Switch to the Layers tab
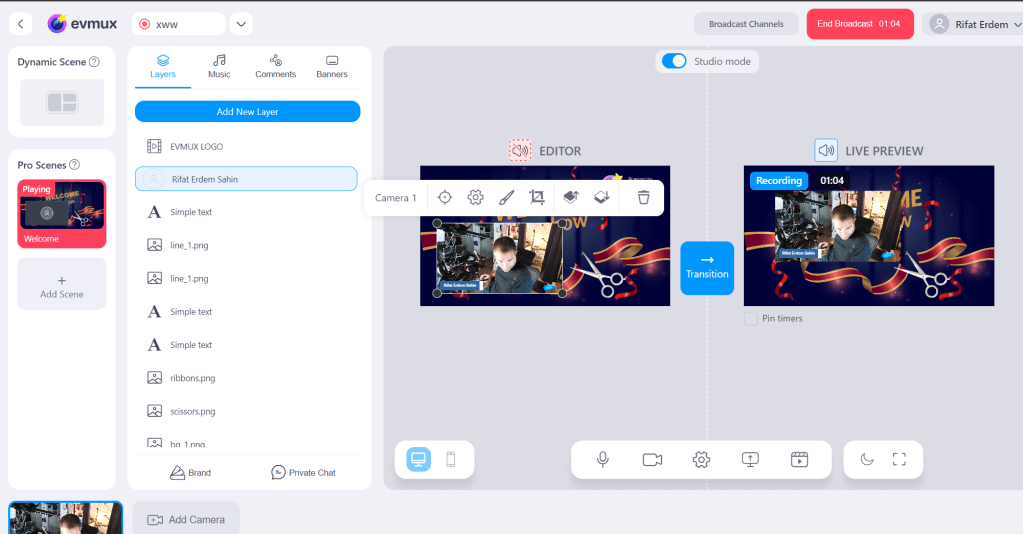The image size is (1023, 534). pyautogui.click(x=163, y=67)
